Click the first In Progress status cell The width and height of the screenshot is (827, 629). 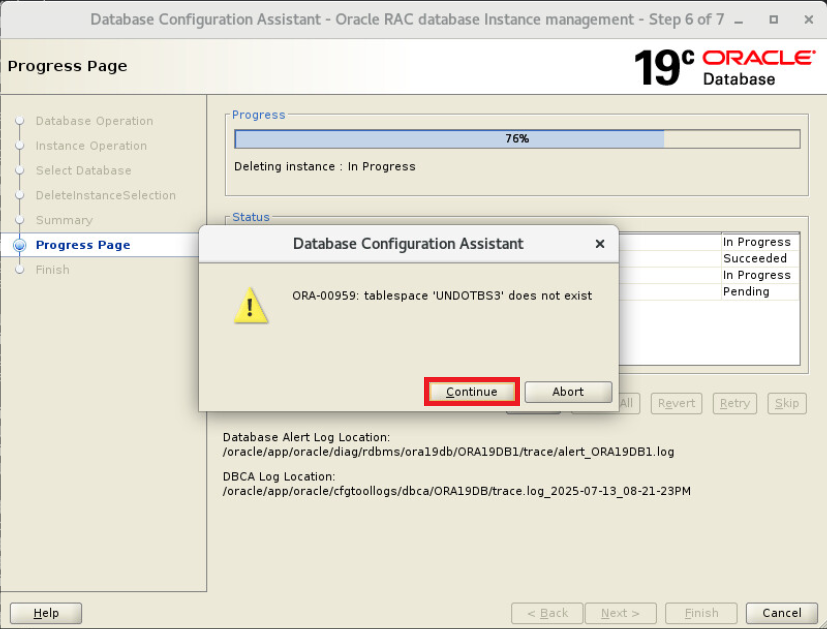[x=759, y=242]
